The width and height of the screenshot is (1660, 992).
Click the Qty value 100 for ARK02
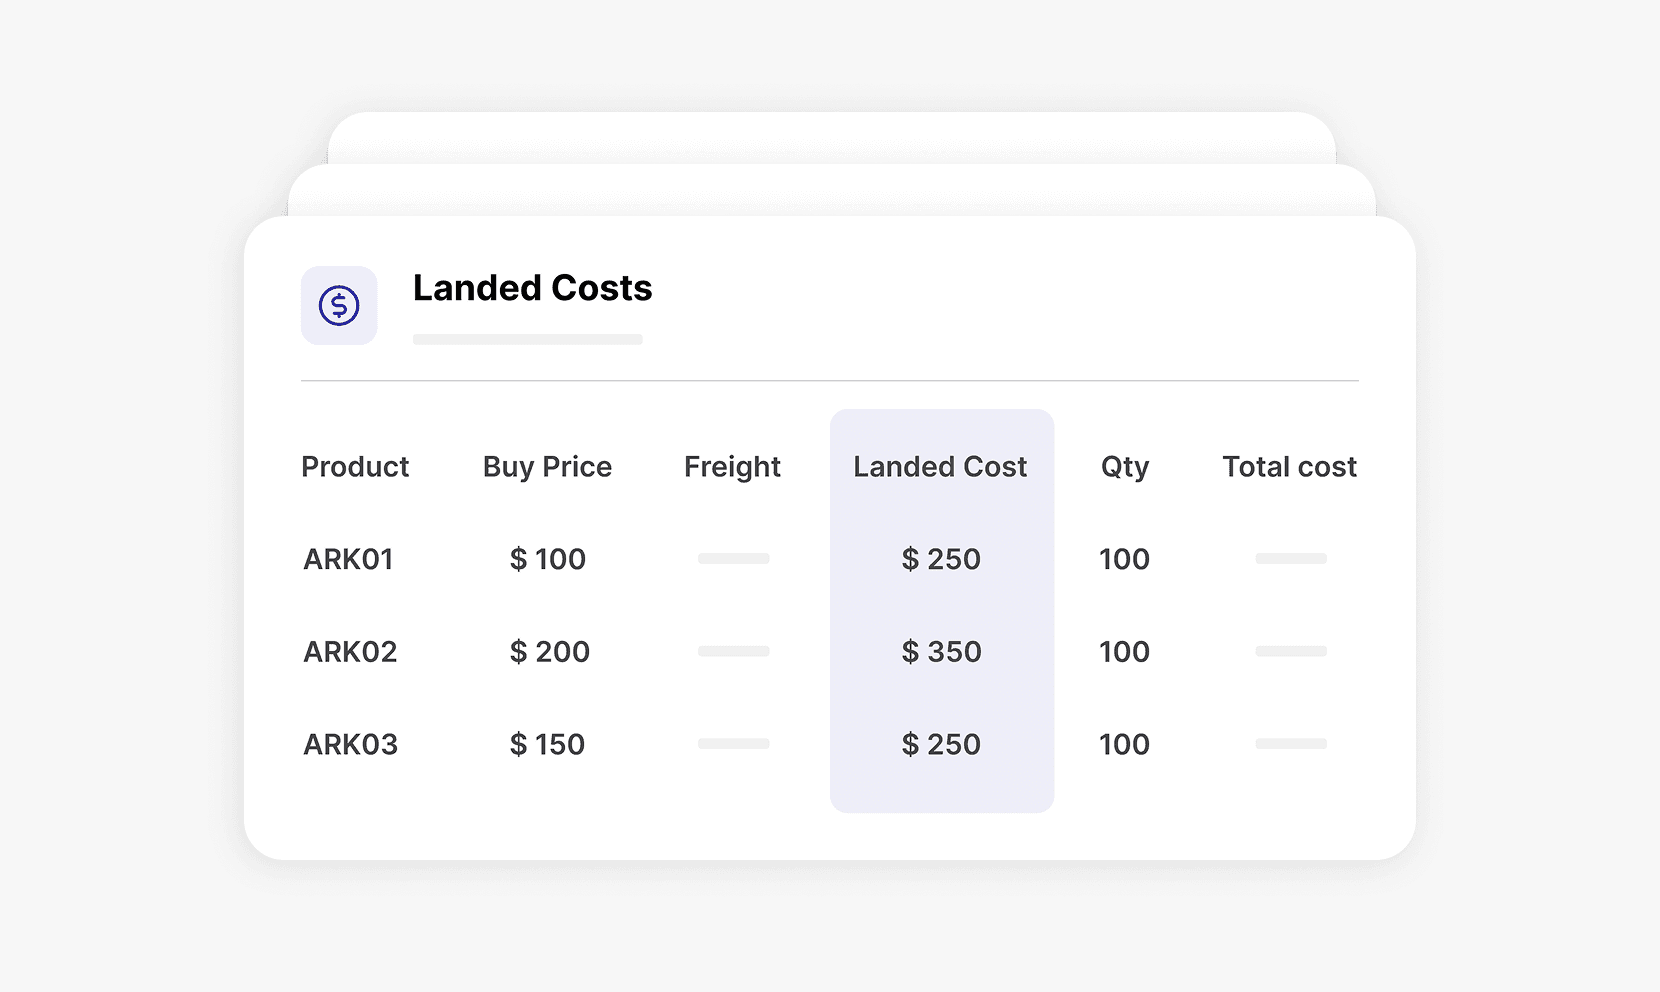[x=1123, y=651]
